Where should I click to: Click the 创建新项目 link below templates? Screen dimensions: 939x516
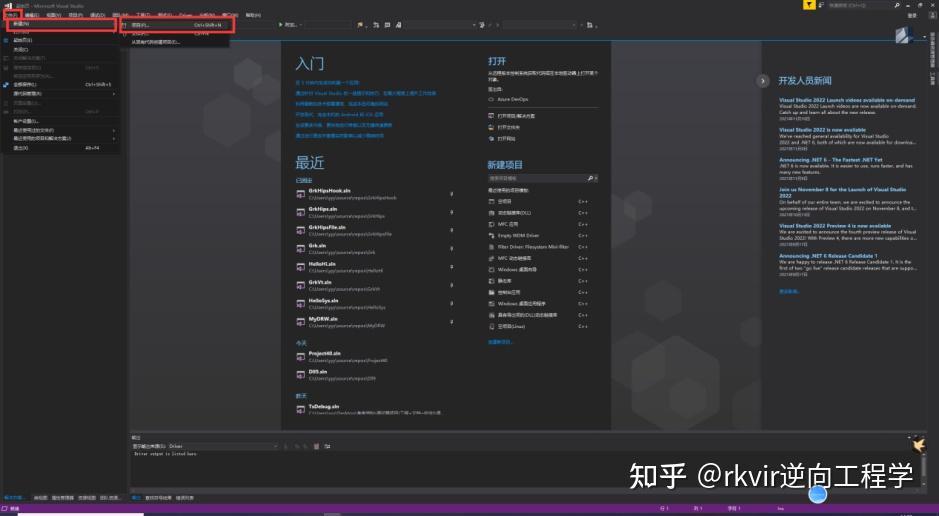(x=501, y=342)
